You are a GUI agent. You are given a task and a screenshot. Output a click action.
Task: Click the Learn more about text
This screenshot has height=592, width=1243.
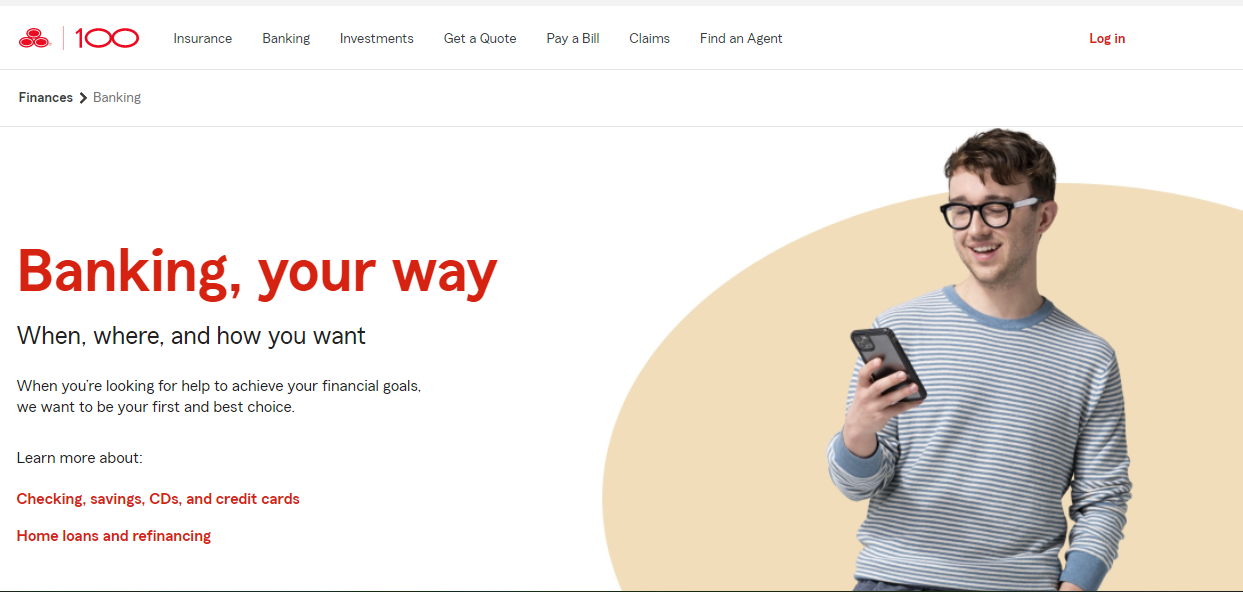[80, 458]
